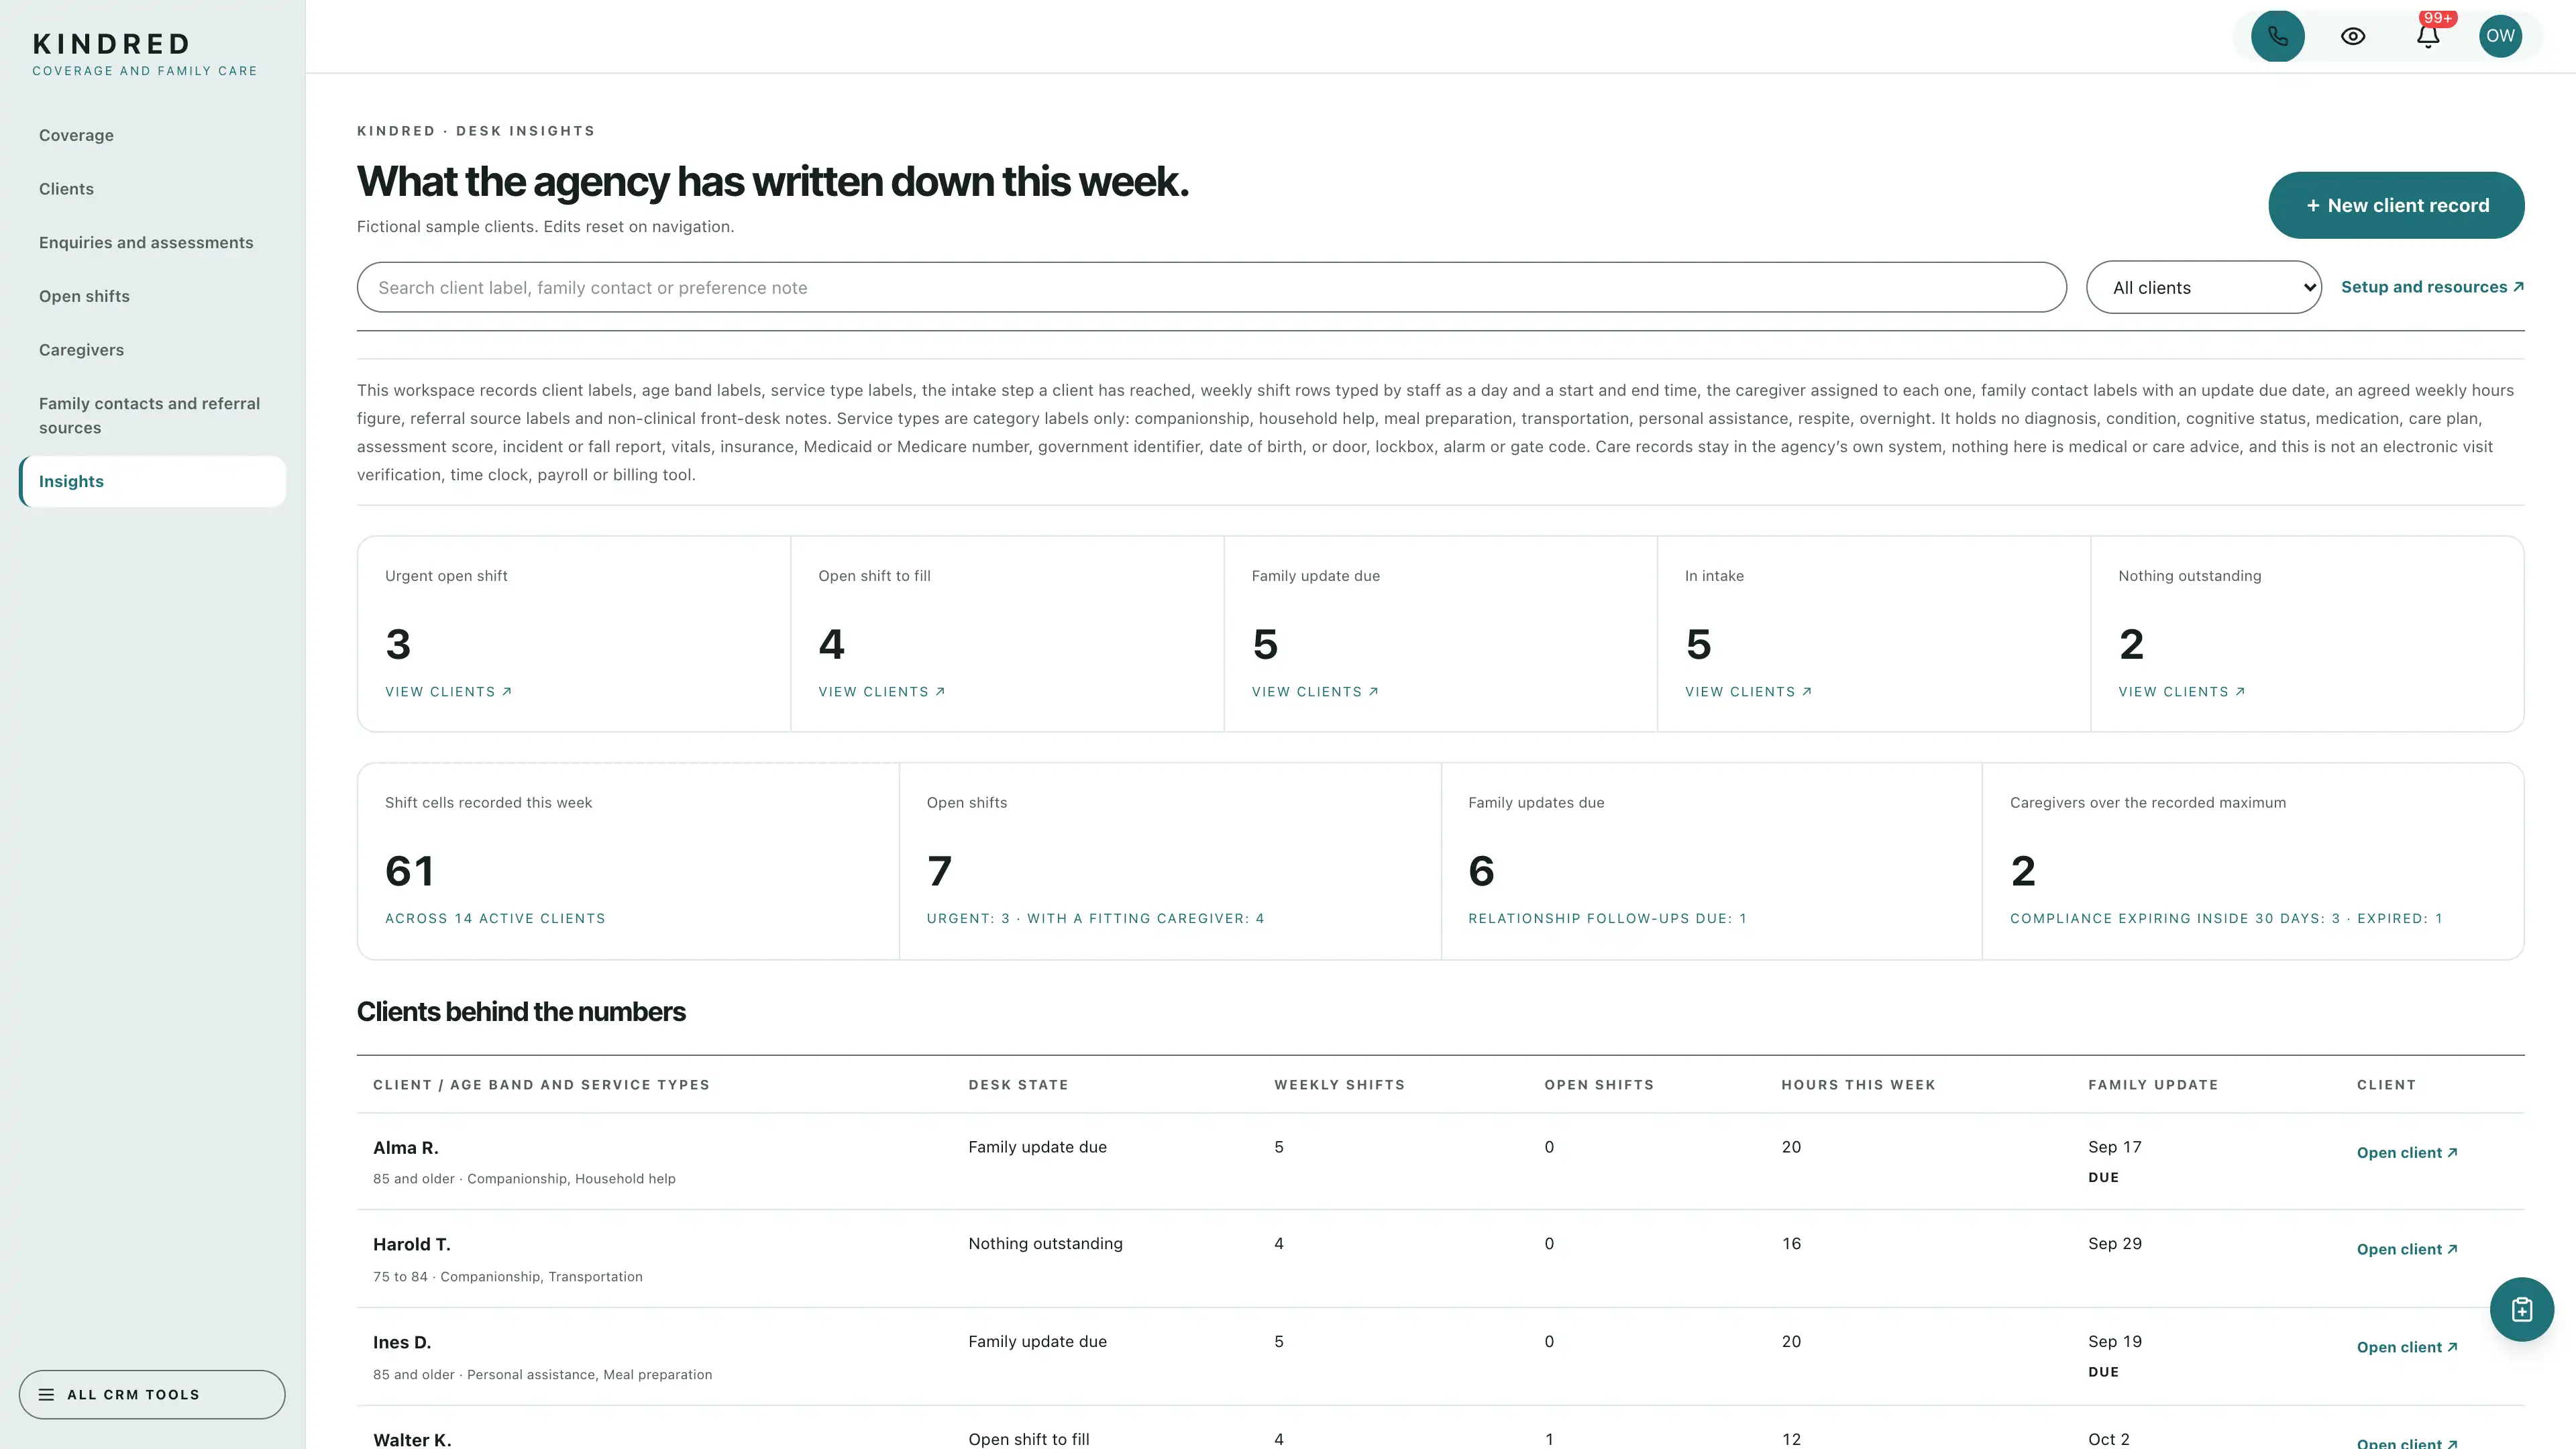View clients under In intake

pos(1748,692)
